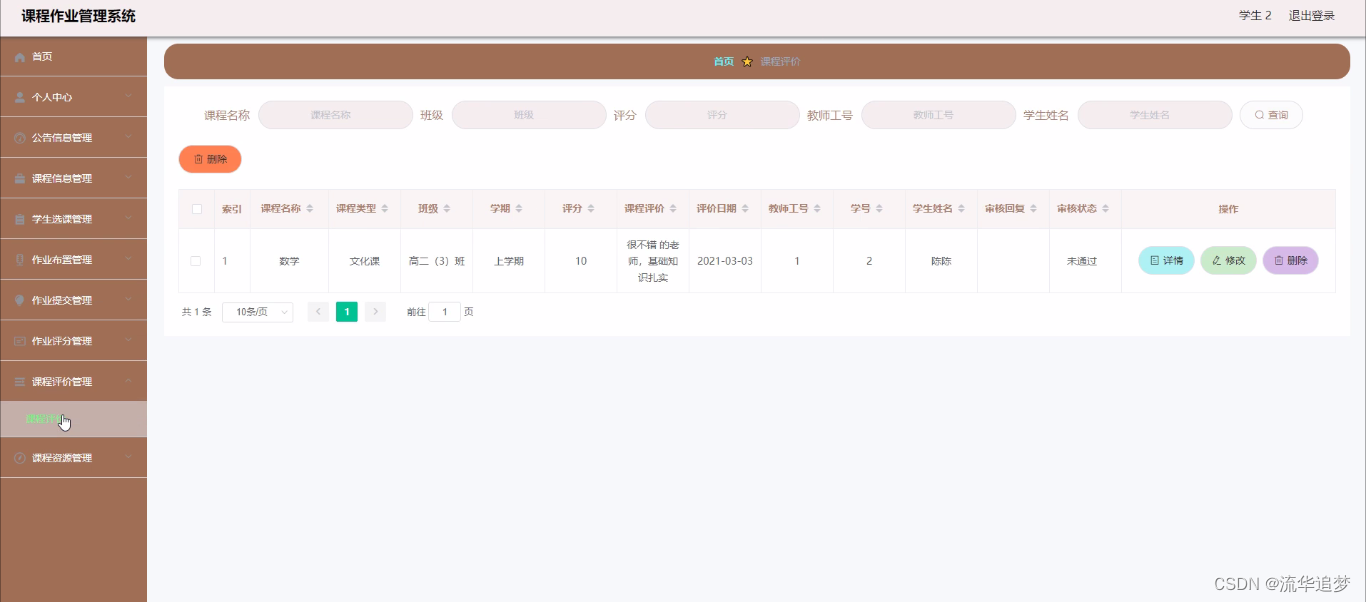Focus the 课程名称 search field
The image size is (1366, 602).
(x=335, y=115)
